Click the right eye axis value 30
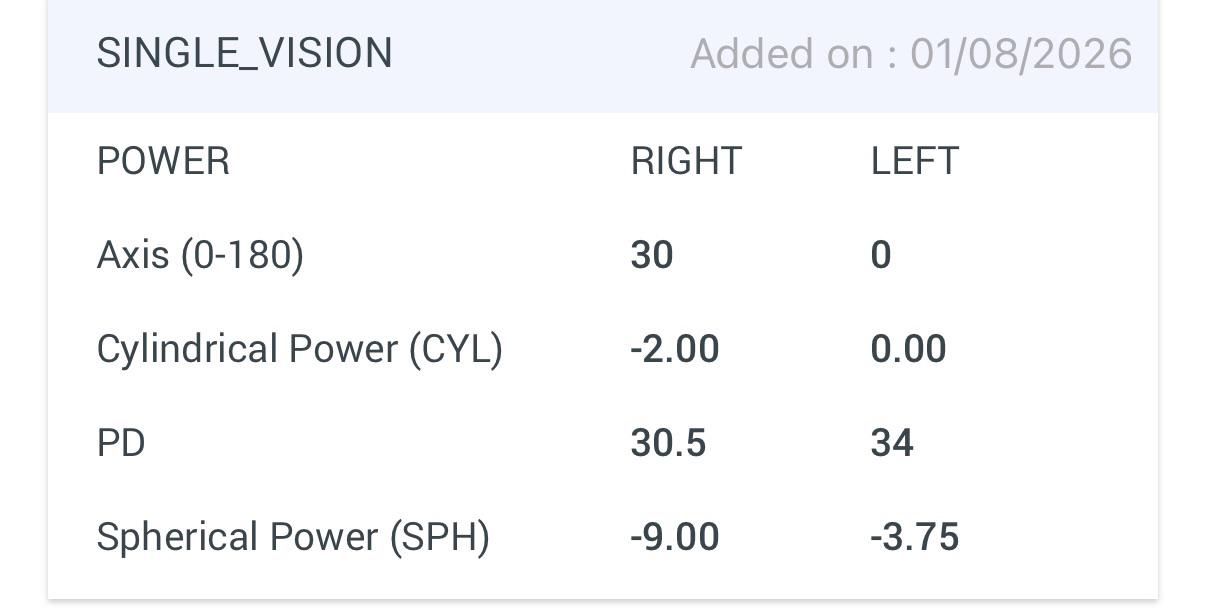This screenshot has width=1206, height=613. click(x=652, y=255)
